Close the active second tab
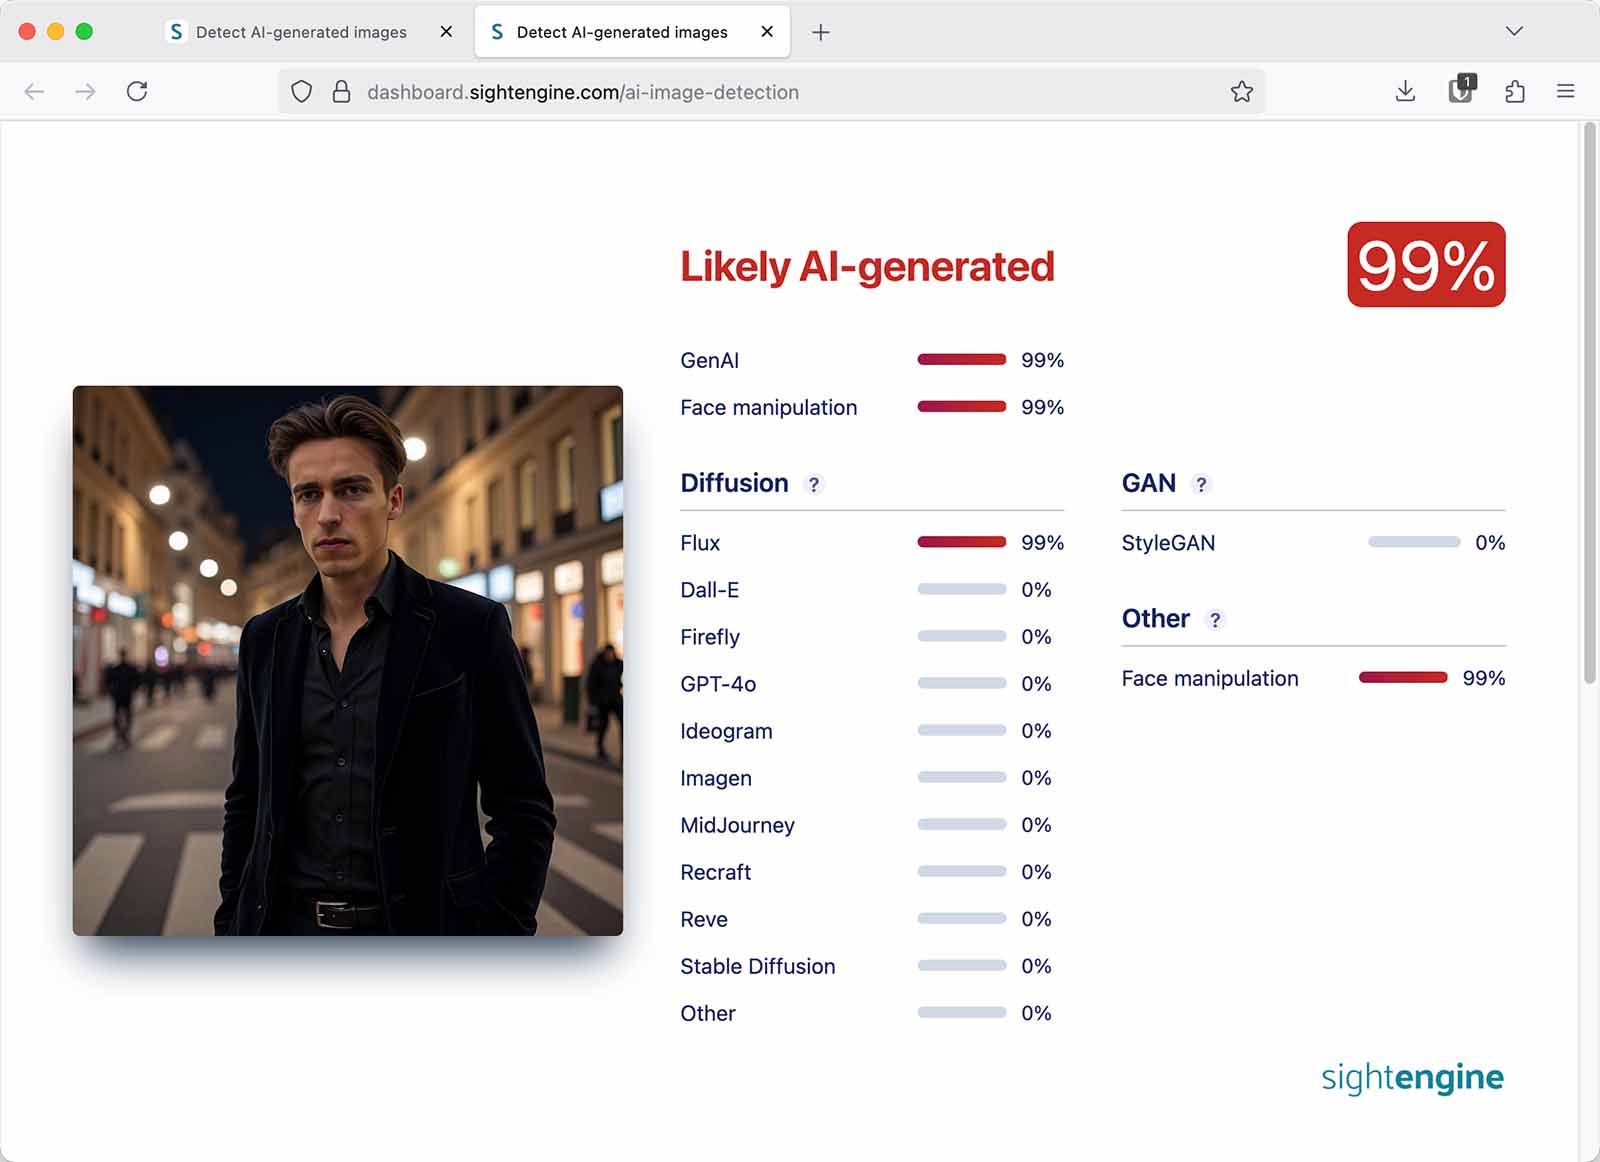 click(767, 32)
